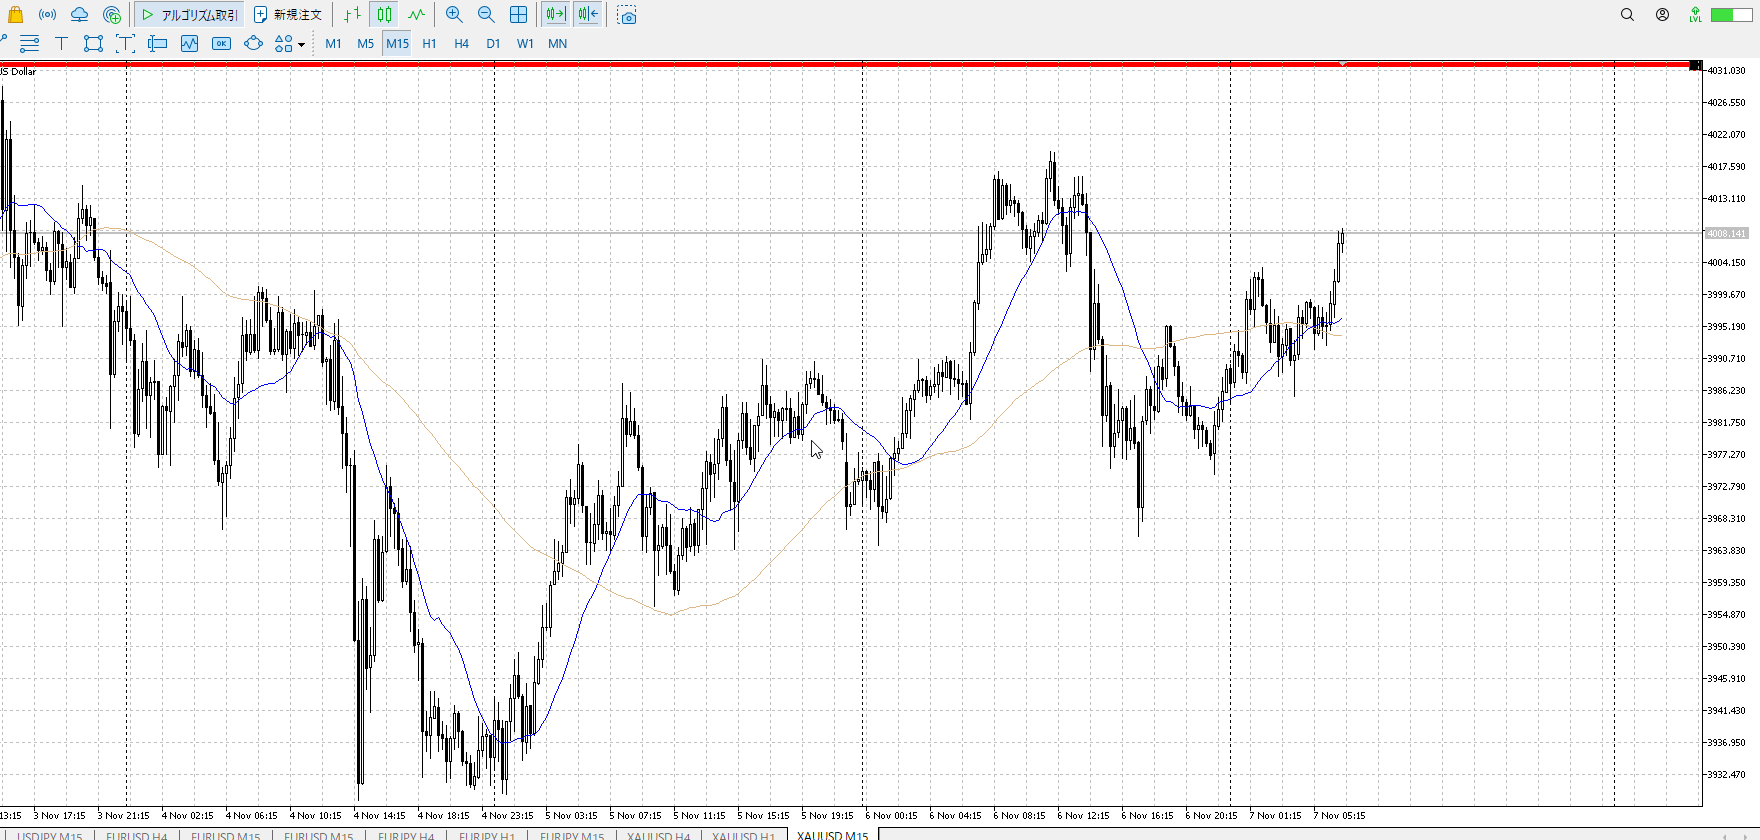Open the market shopping bag icon
Screen dimensions: 1760x840
(x=15, y=15)
